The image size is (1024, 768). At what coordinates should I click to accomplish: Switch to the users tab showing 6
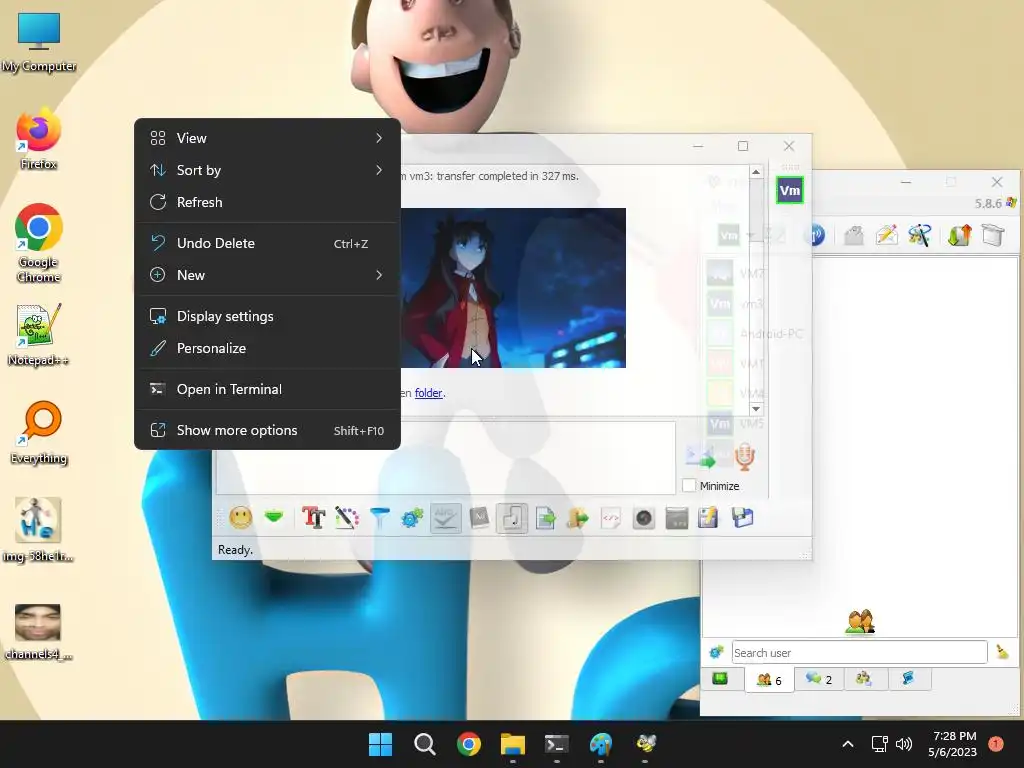pyautogui.click(x=769, y=680)
